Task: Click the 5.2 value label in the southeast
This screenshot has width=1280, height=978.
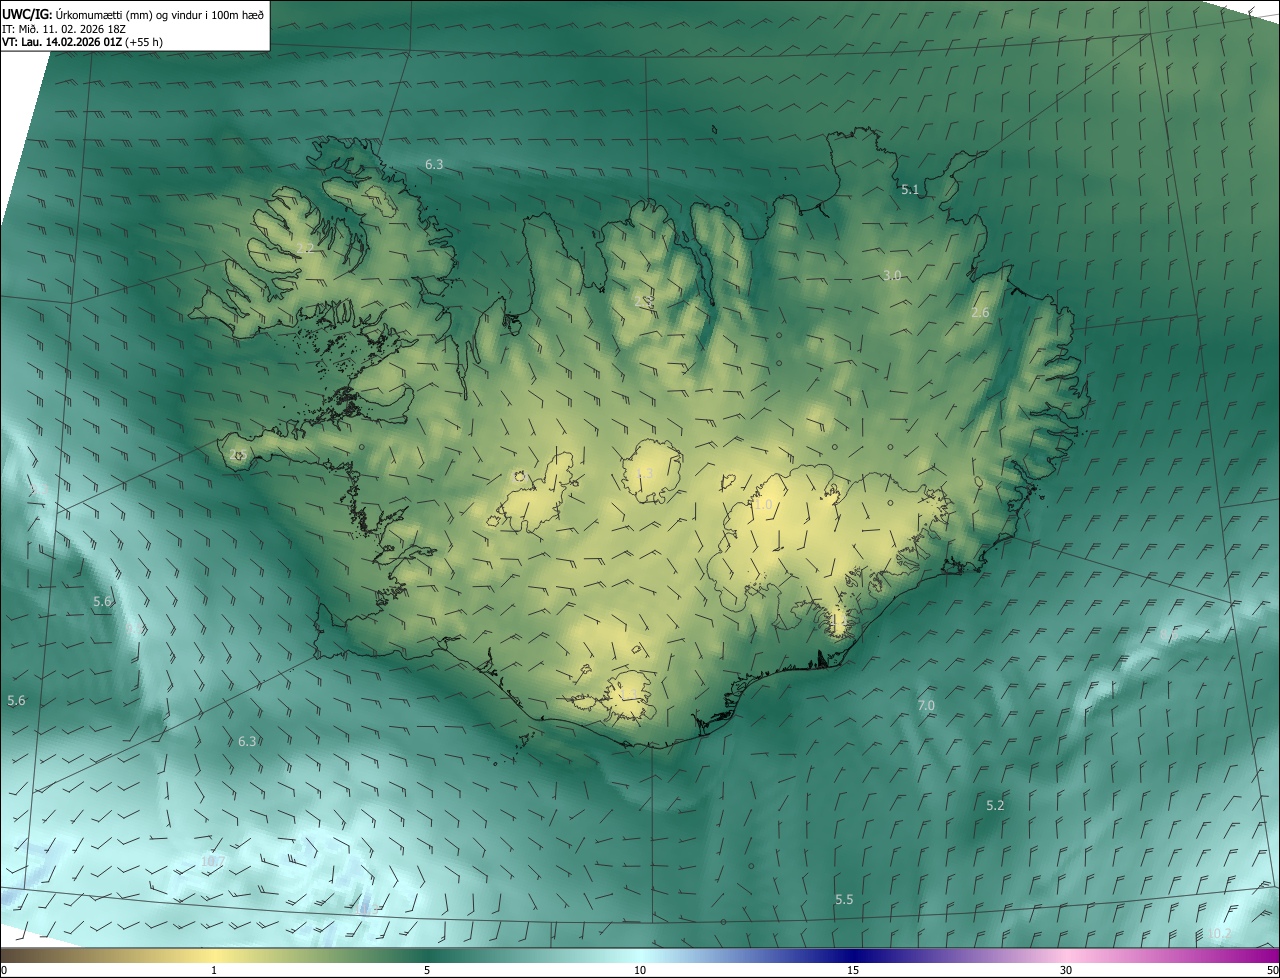Action: pyautogui.click(x=995, y=806)
